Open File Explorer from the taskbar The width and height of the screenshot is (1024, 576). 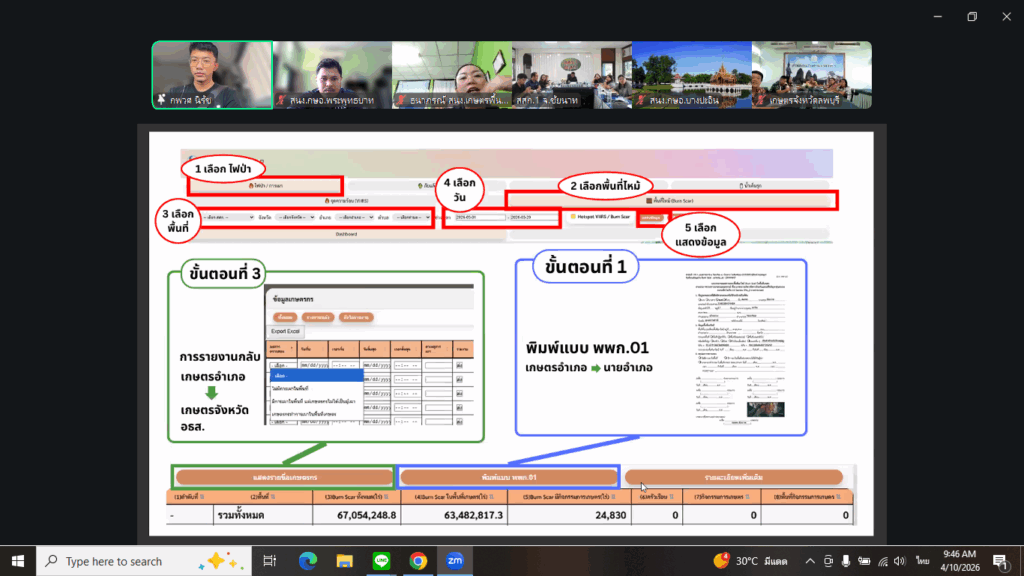pos(344,561)
